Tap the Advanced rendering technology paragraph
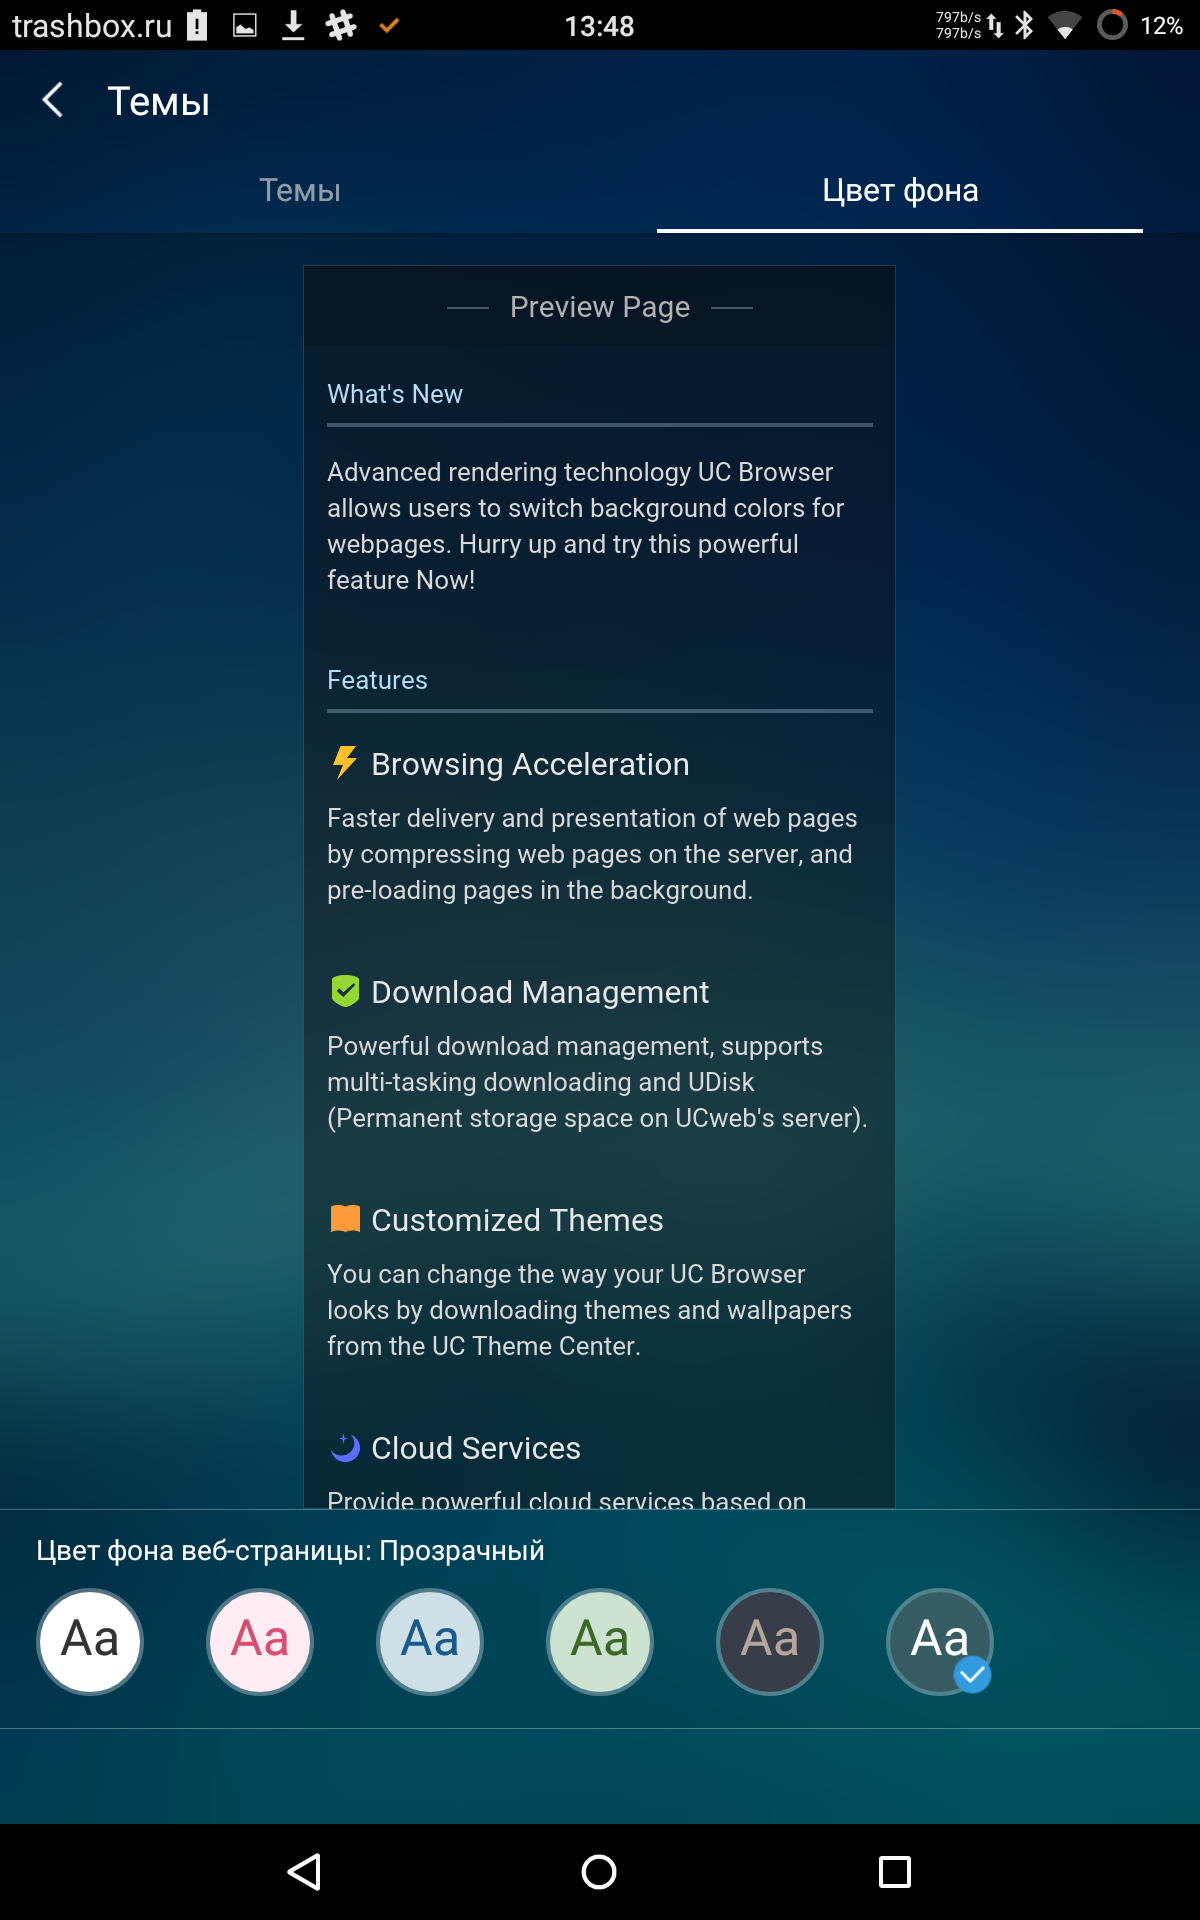 point(586,526)
